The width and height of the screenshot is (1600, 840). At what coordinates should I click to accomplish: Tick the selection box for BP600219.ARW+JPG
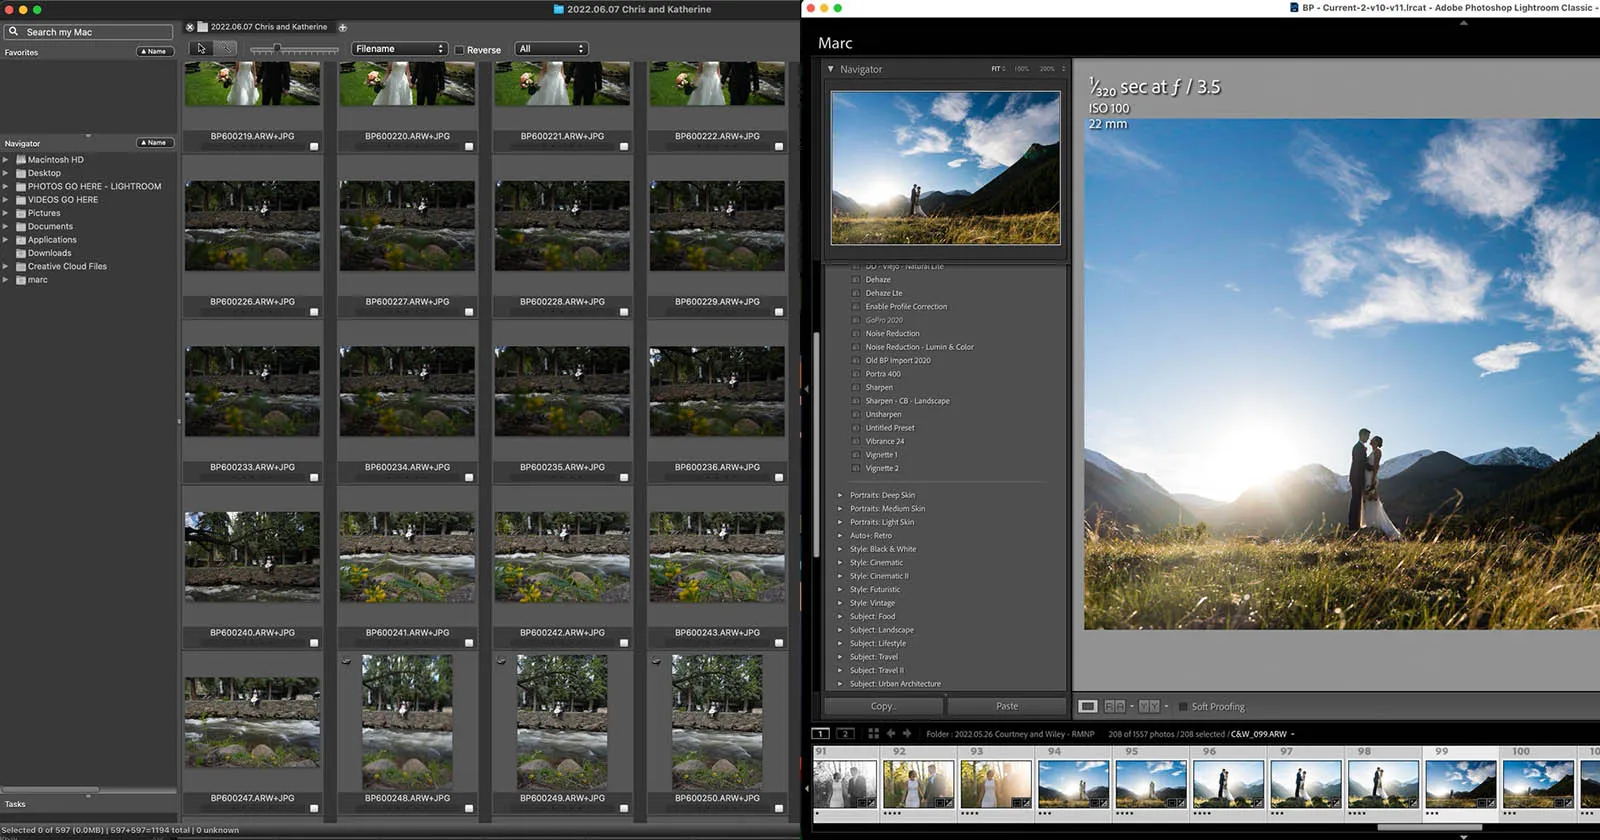pyautogui.click(x=314, y=147)
